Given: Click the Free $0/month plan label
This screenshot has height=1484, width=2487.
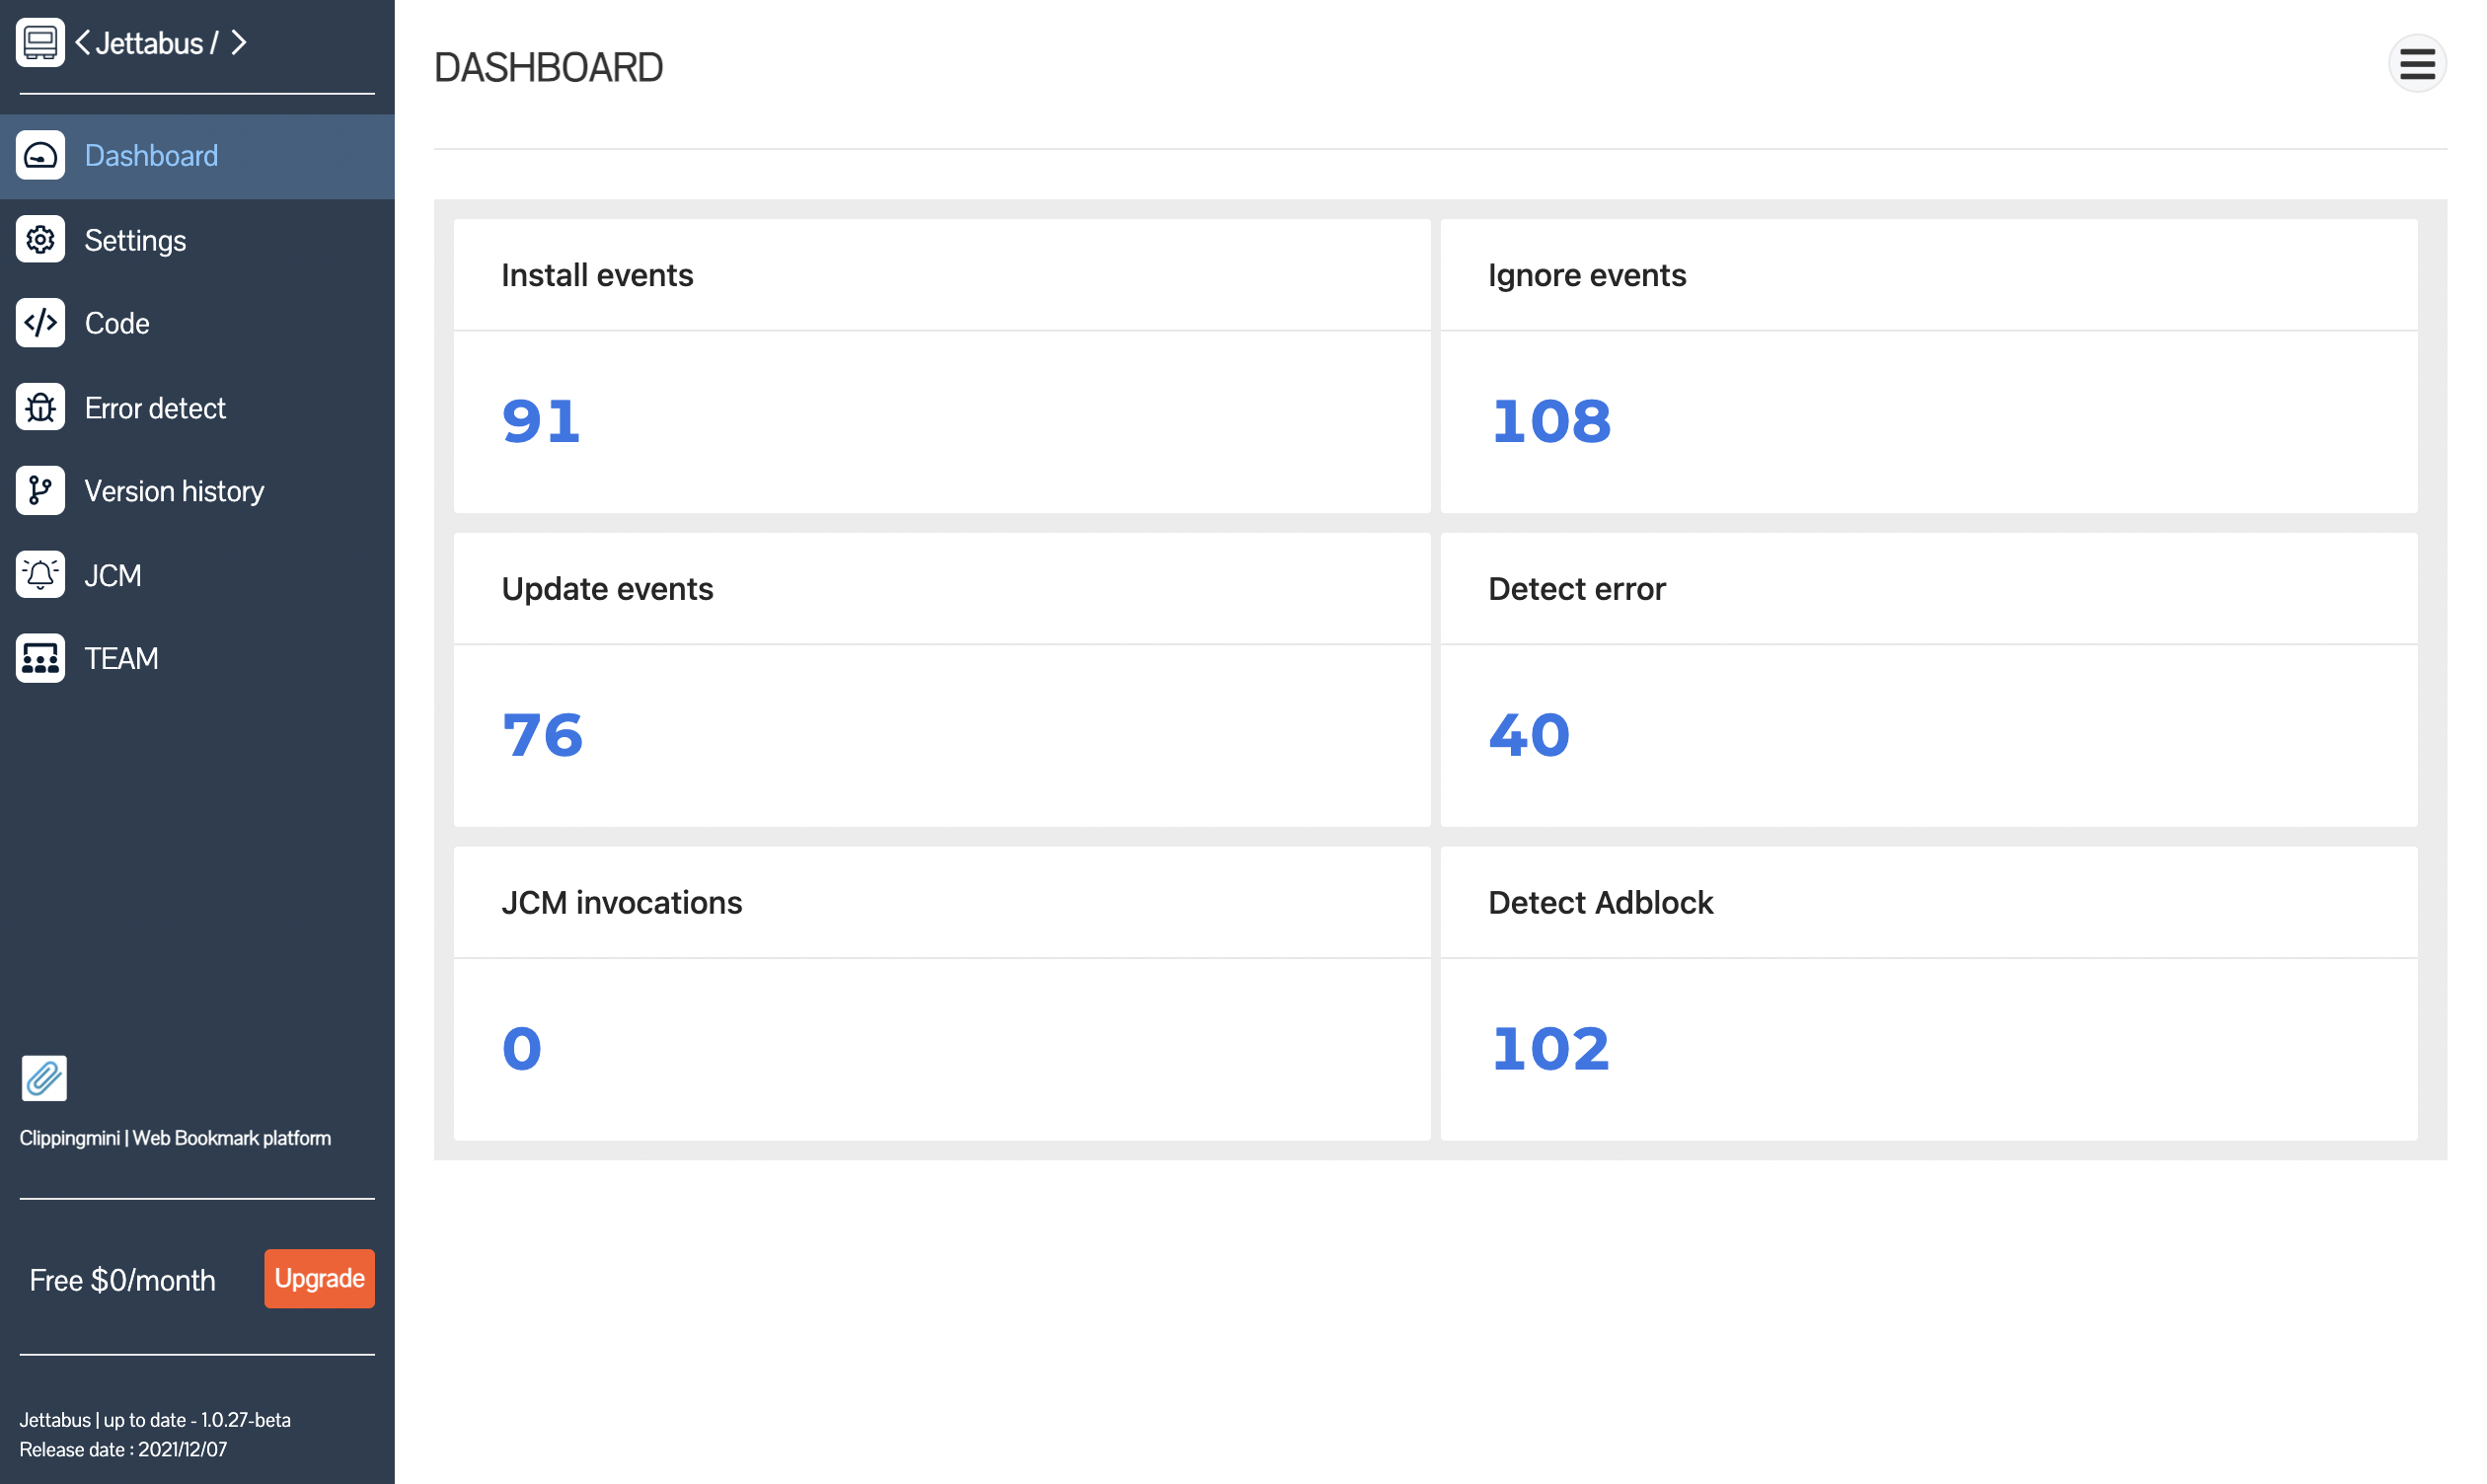Looking at the screenshot, I should (122, 1279).
